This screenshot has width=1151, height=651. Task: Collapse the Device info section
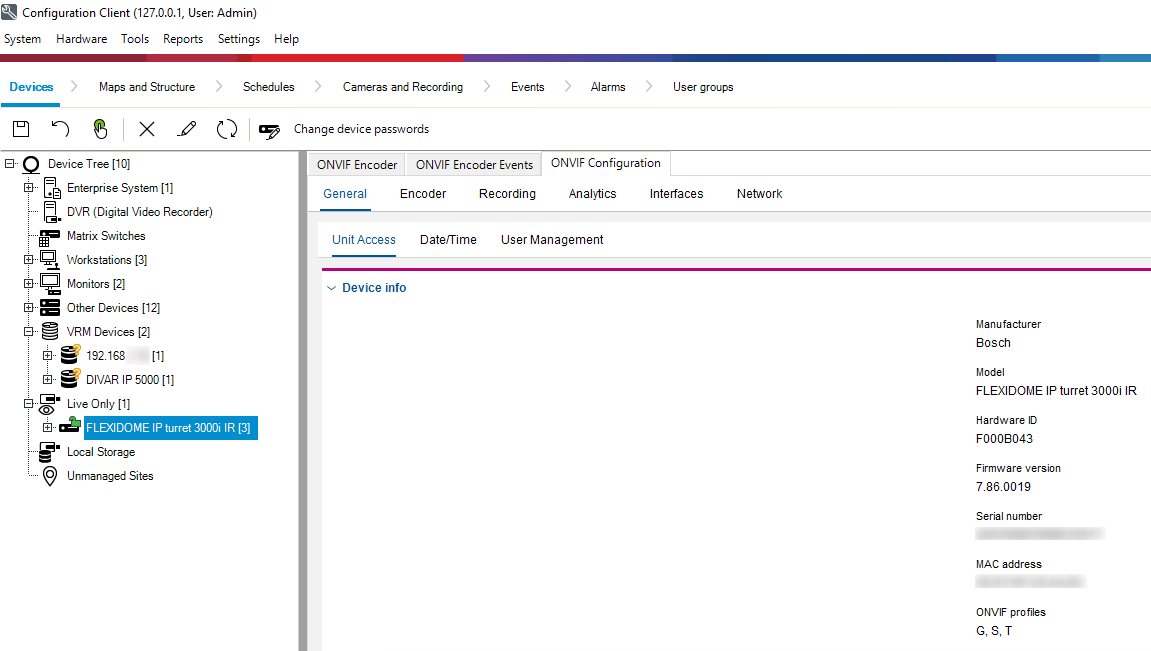coord(331,288)
